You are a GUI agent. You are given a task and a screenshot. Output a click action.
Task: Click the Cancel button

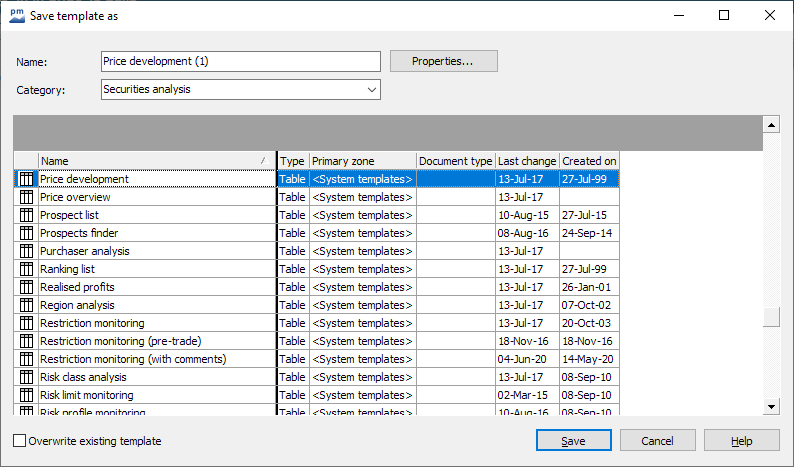pos(657,441)
